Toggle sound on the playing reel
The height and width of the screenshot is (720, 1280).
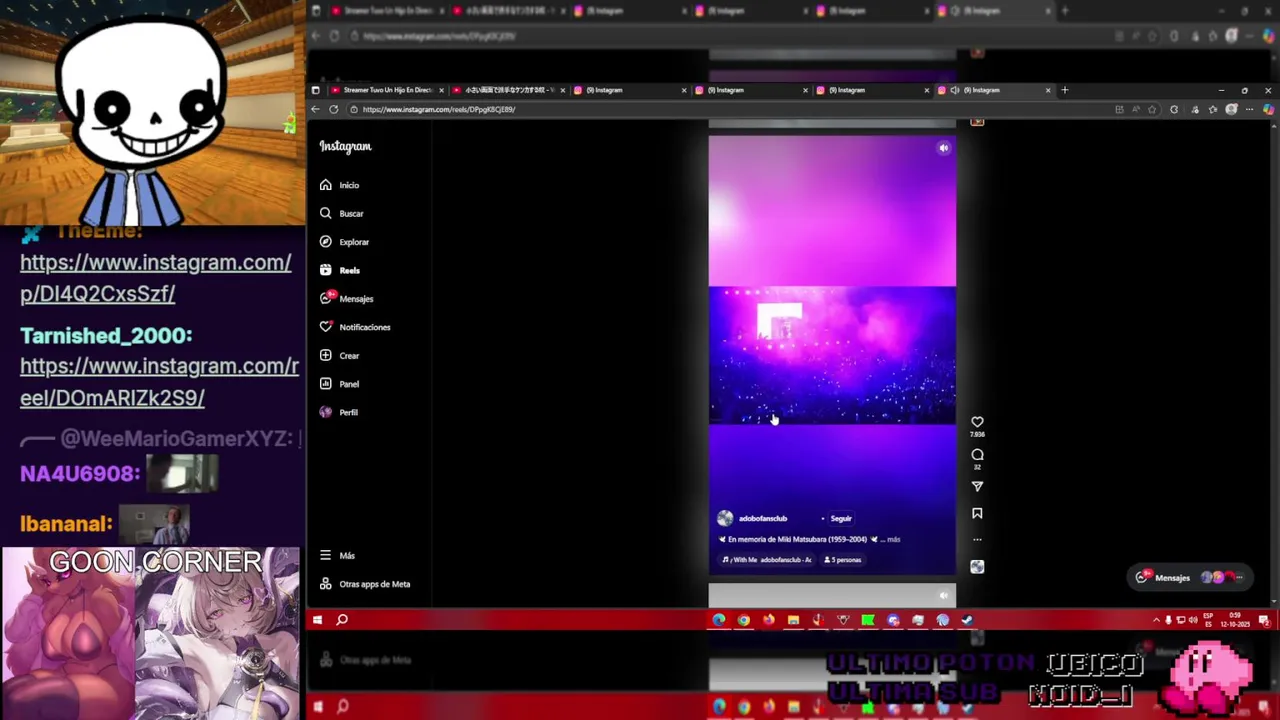point(943,148)
